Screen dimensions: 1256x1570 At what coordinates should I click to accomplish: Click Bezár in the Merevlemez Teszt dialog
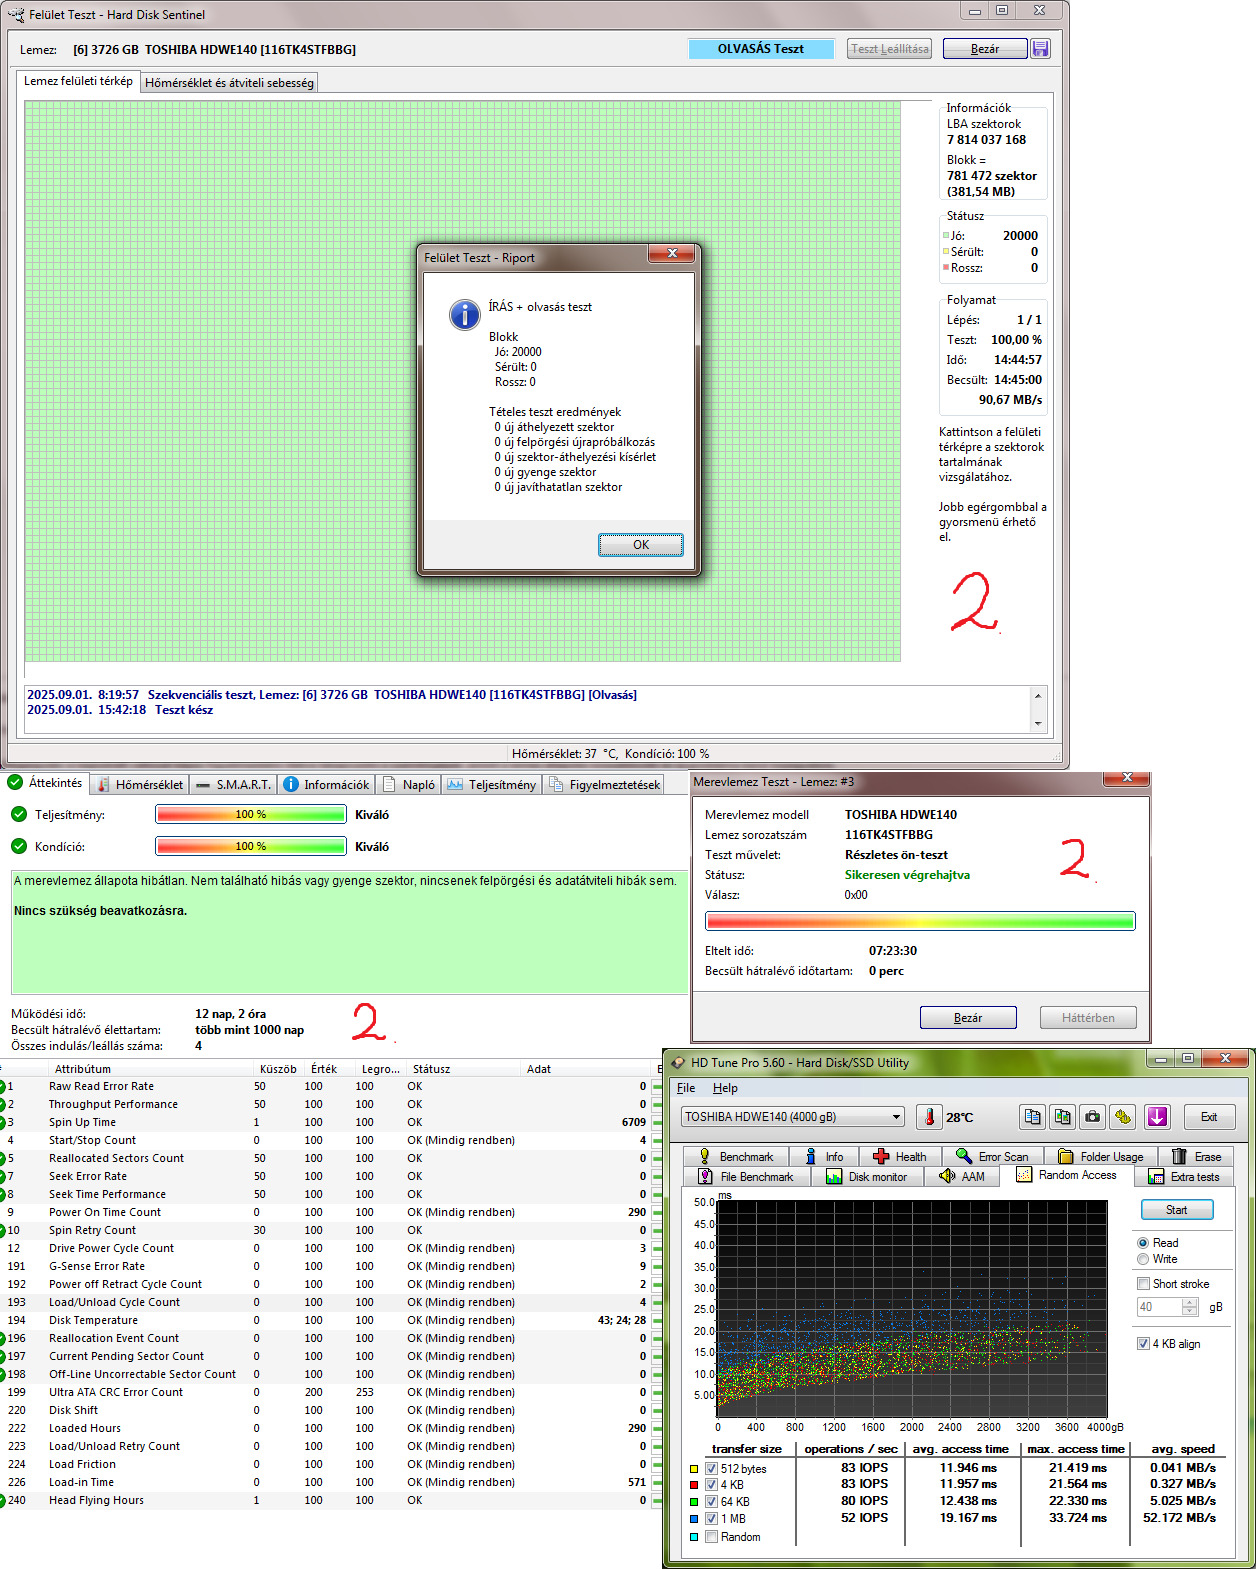point(968,1018)
